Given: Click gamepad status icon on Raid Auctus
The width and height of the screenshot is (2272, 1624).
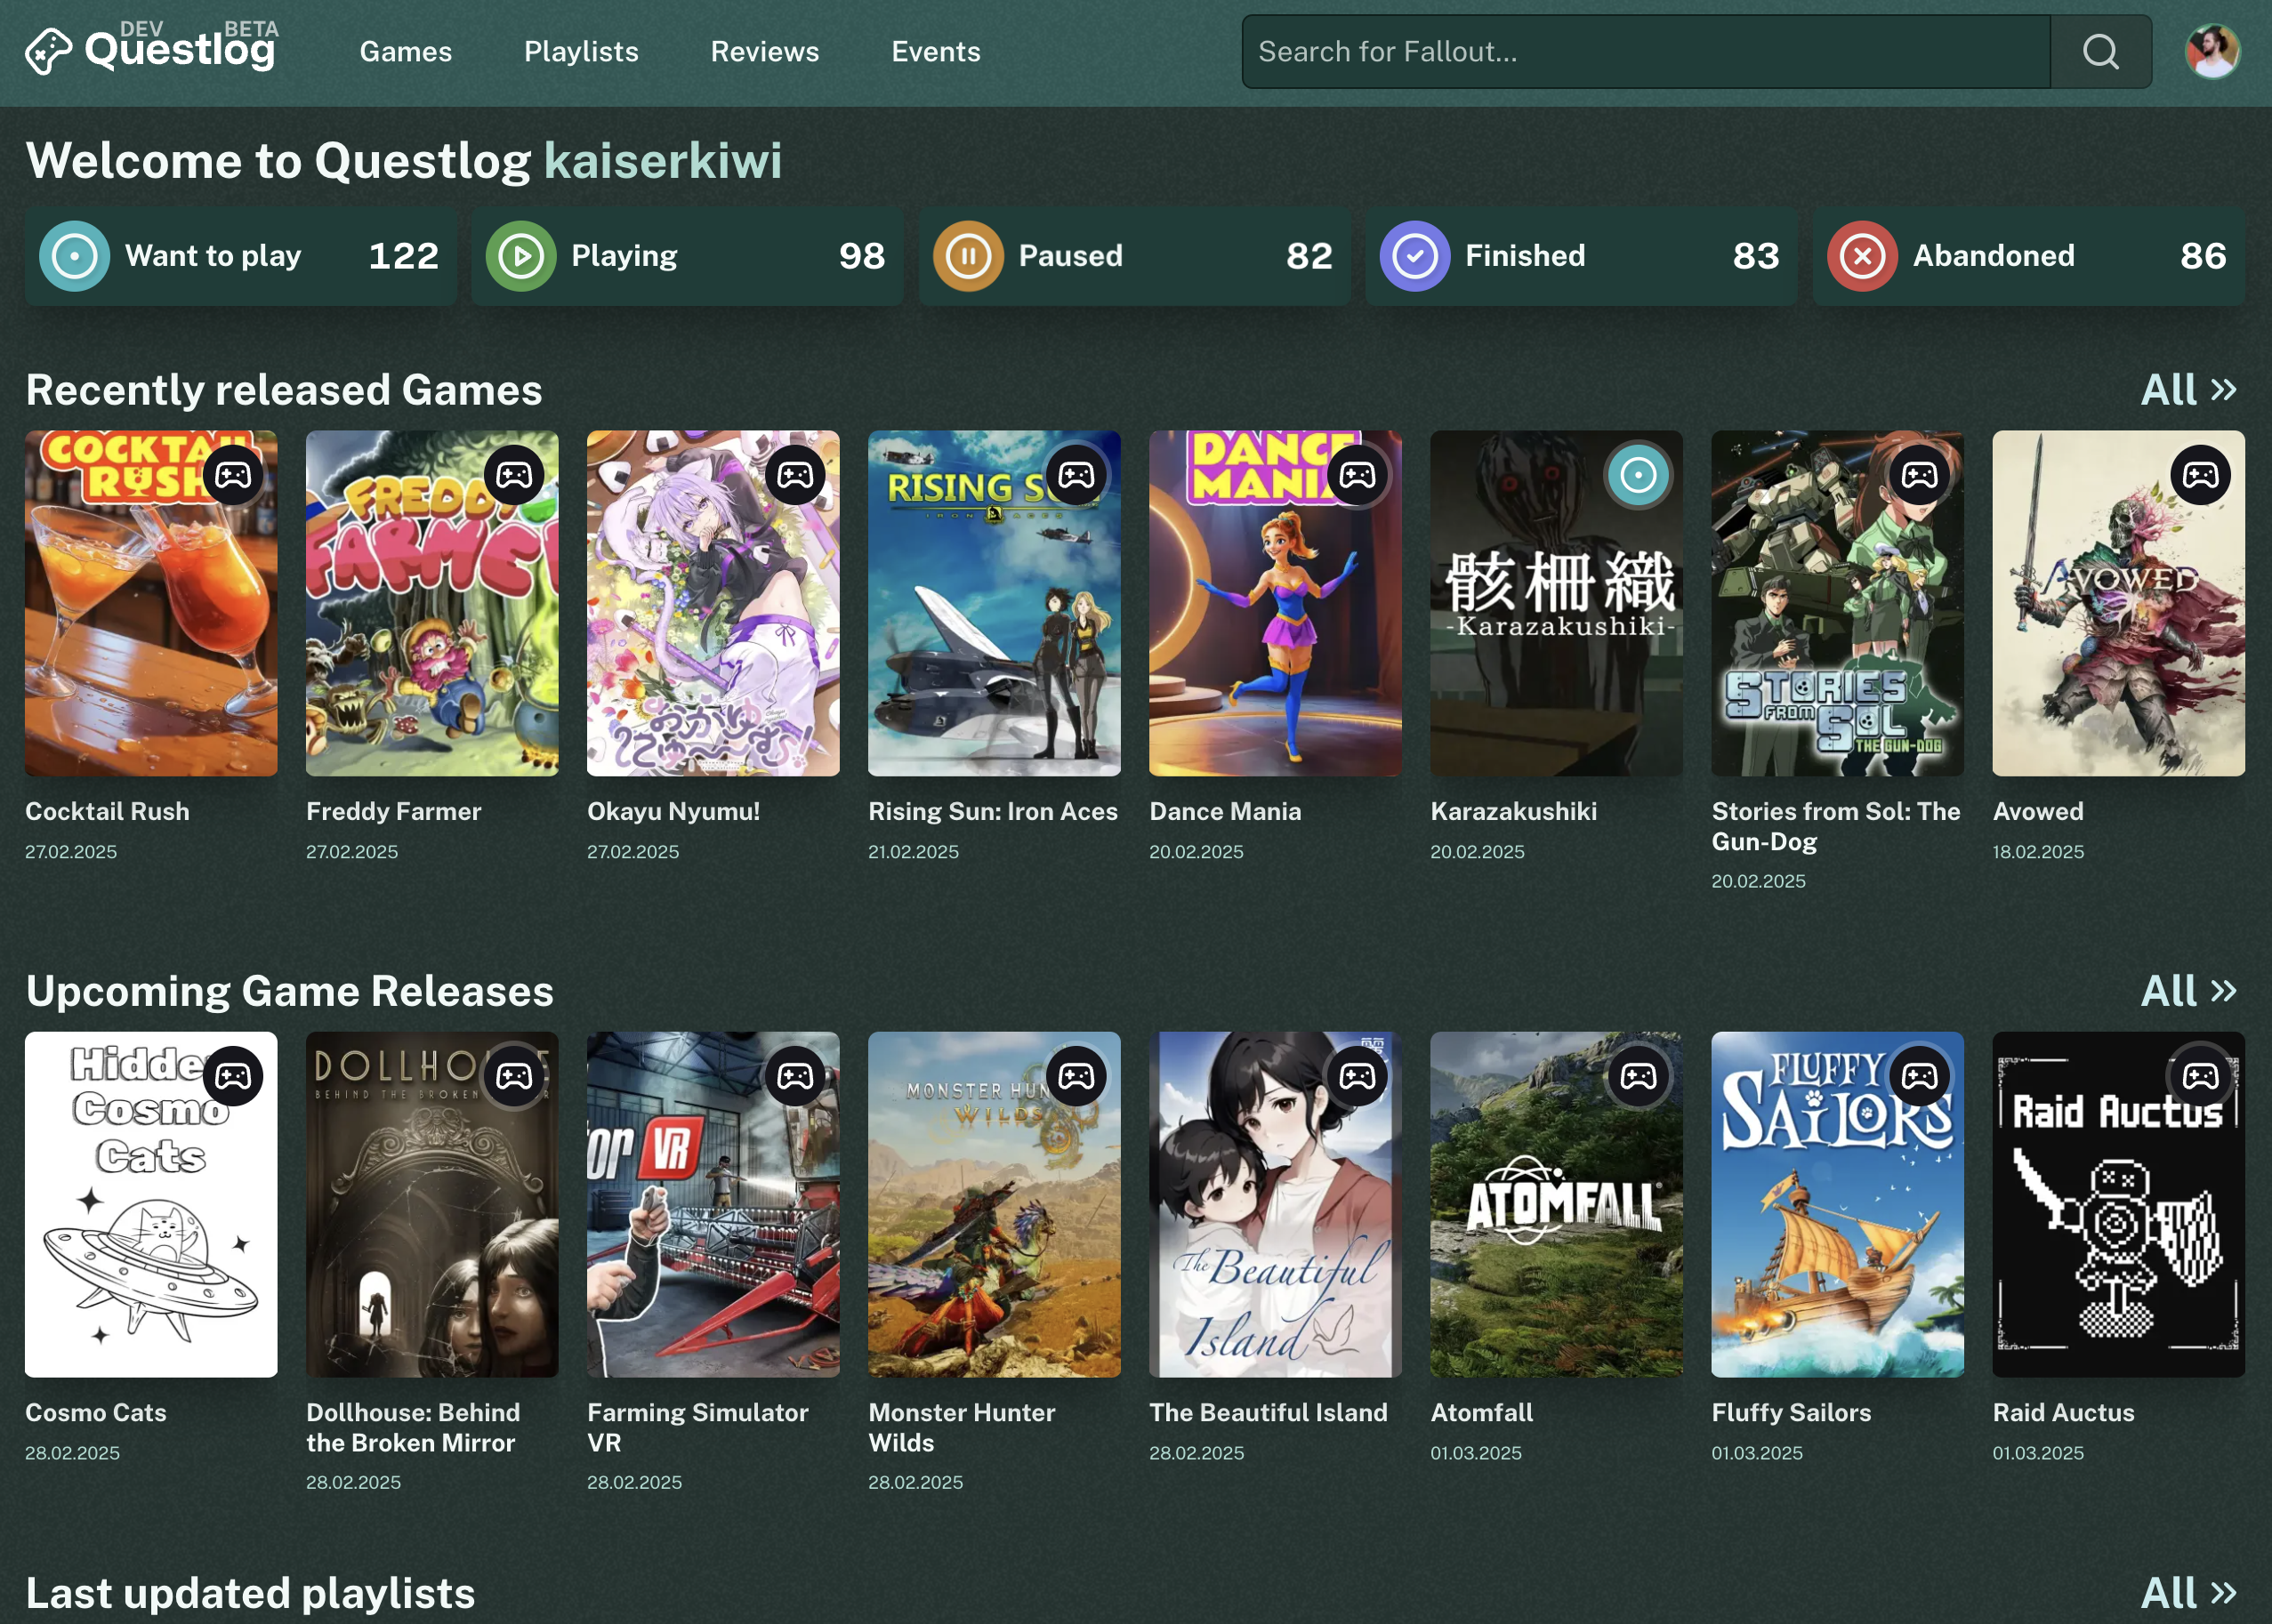Looking at the screenshot, I should tap(2200, 1076).
